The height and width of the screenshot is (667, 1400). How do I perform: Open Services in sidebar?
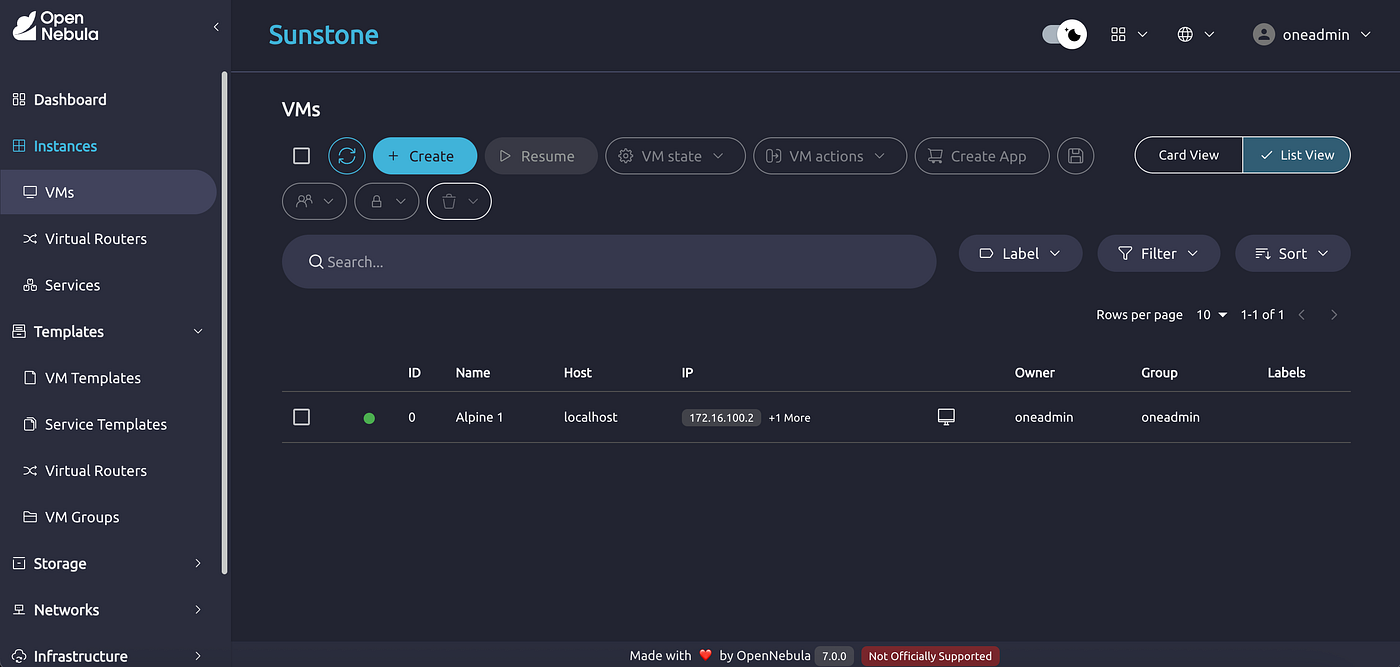tap(108, 285)
